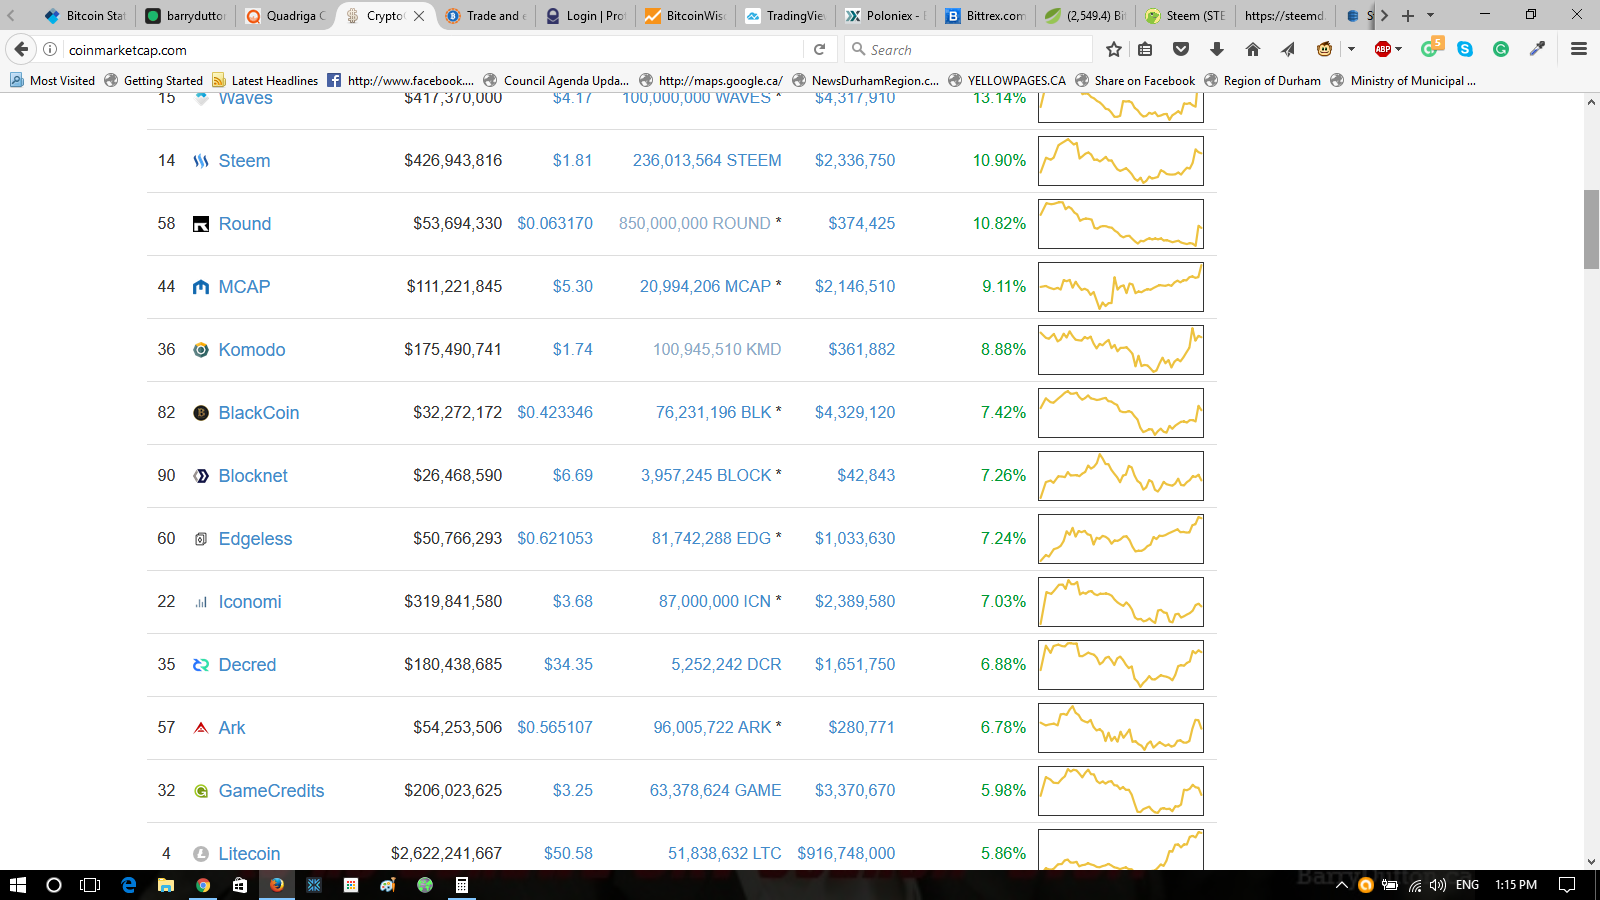This screenshot has height=900, width=1600.
Task: Open the list all tabs dropdown
Action: [x=1430, y=16]
